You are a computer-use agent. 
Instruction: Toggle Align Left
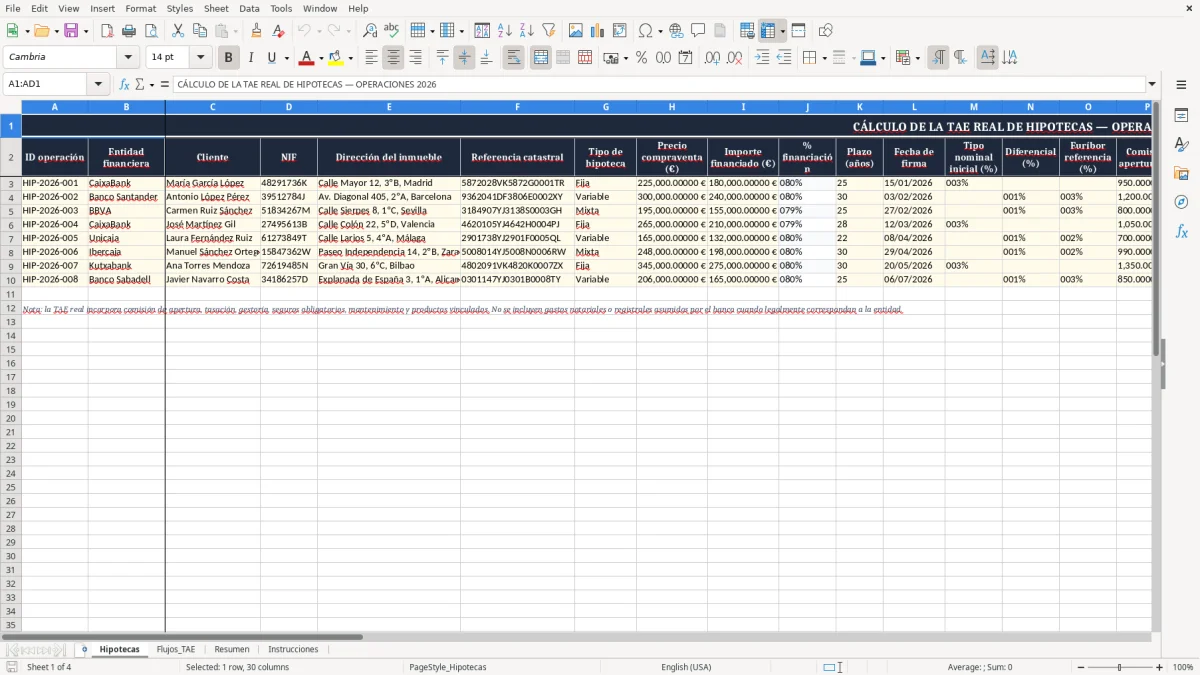[372, 58]
